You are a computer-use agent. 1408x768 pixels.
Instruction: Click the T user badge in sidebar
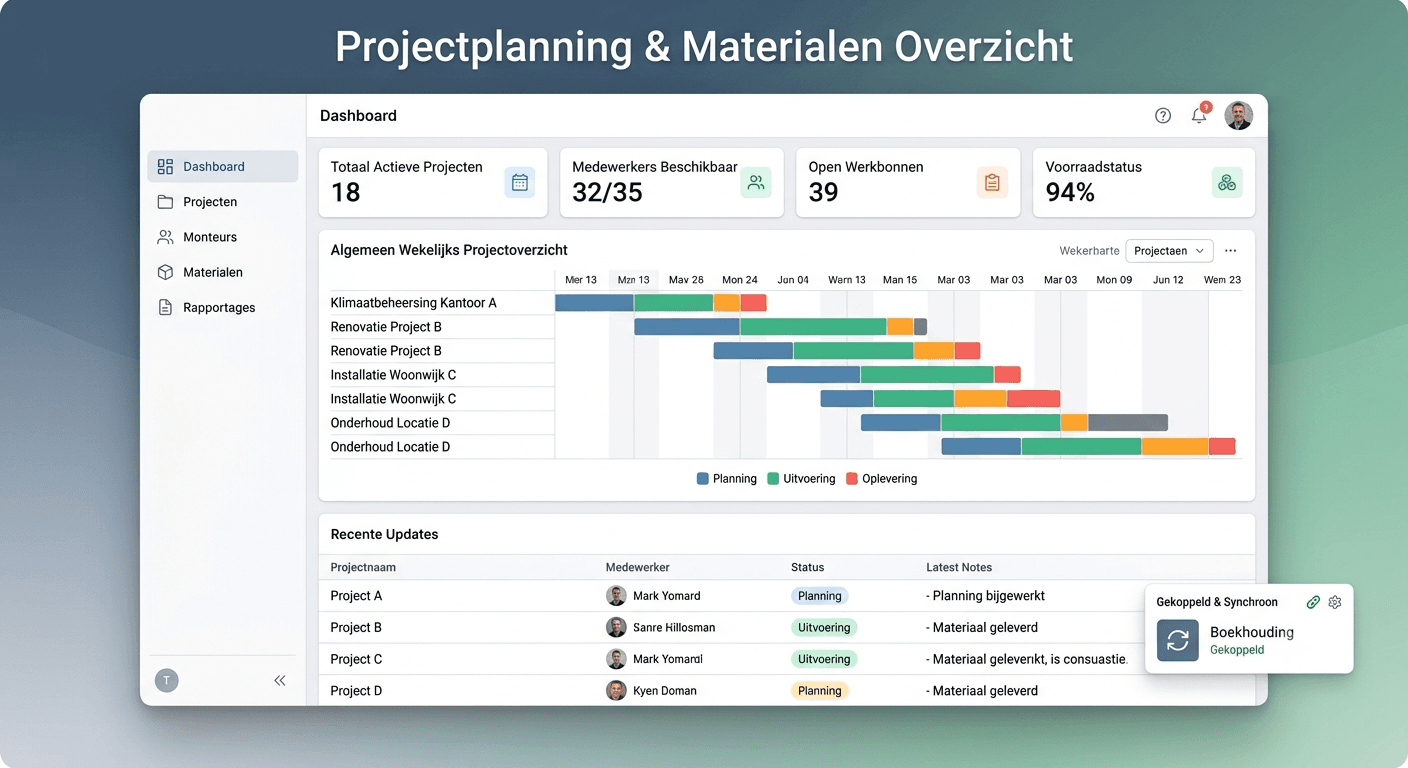click(167, 681)
